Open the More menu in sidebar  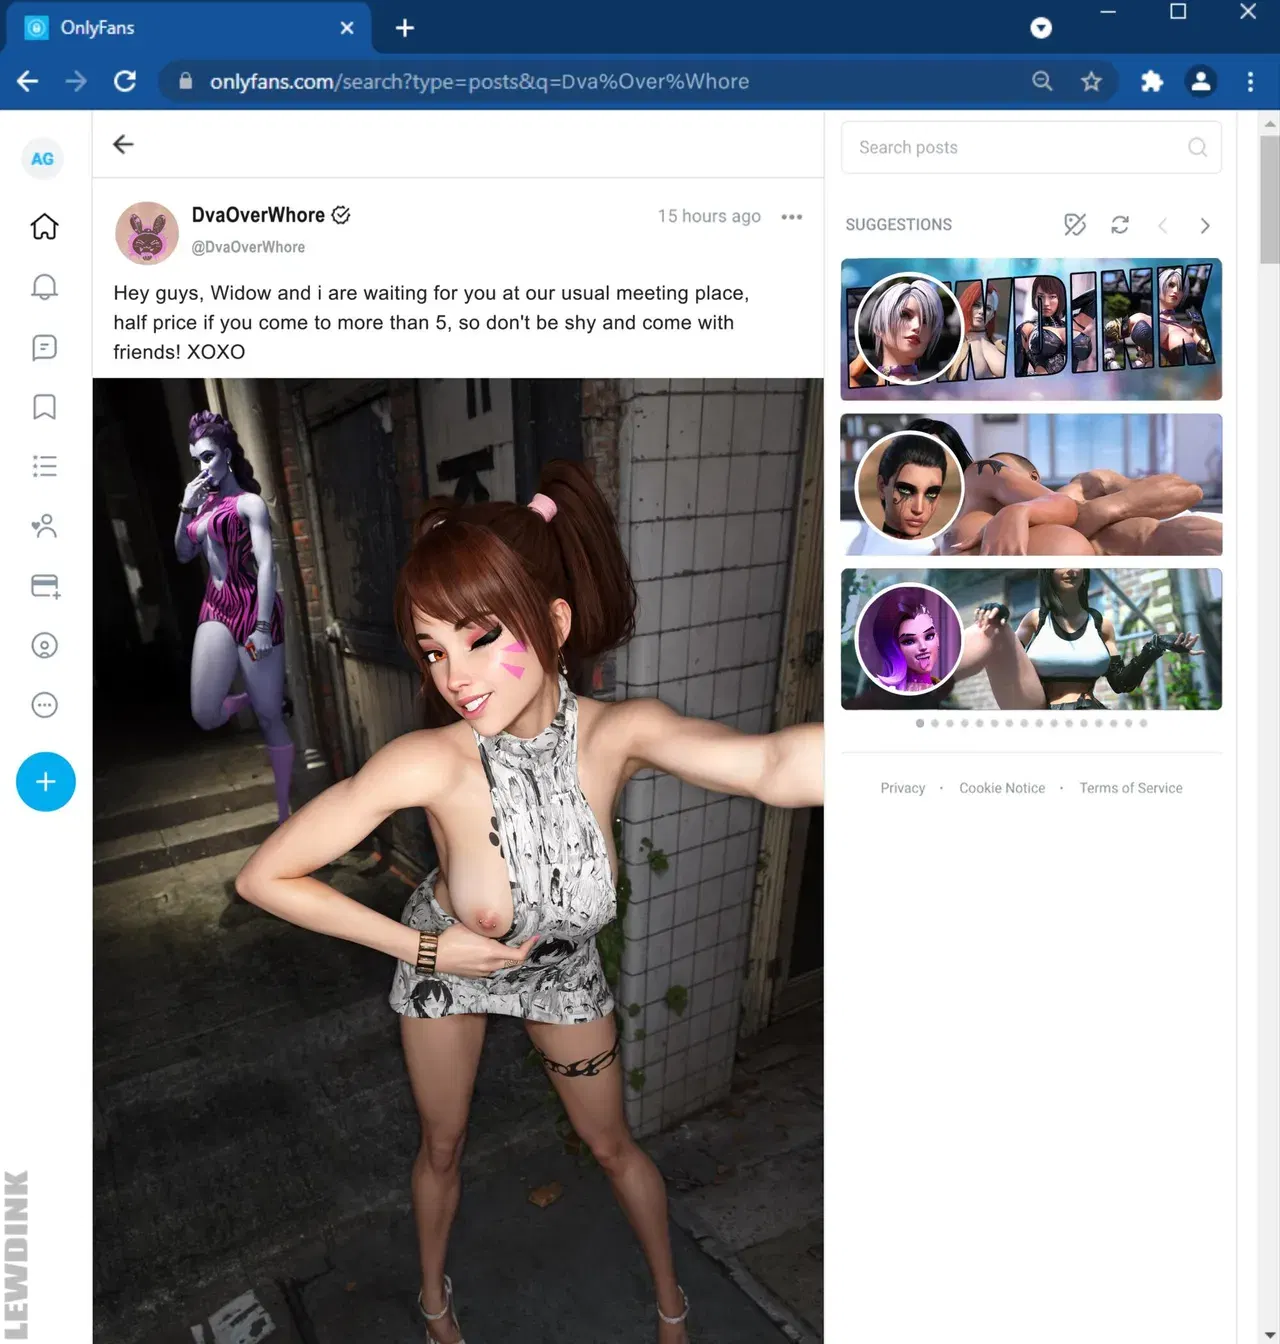tap(44, 705)
